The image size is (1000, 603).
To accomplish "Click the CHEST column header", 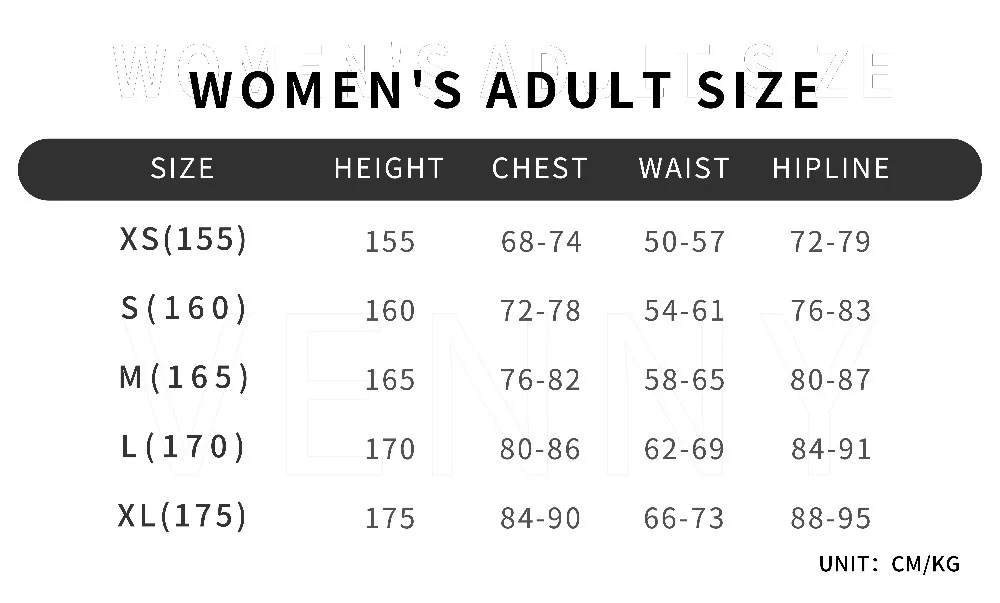I will (x=540, y=169).
